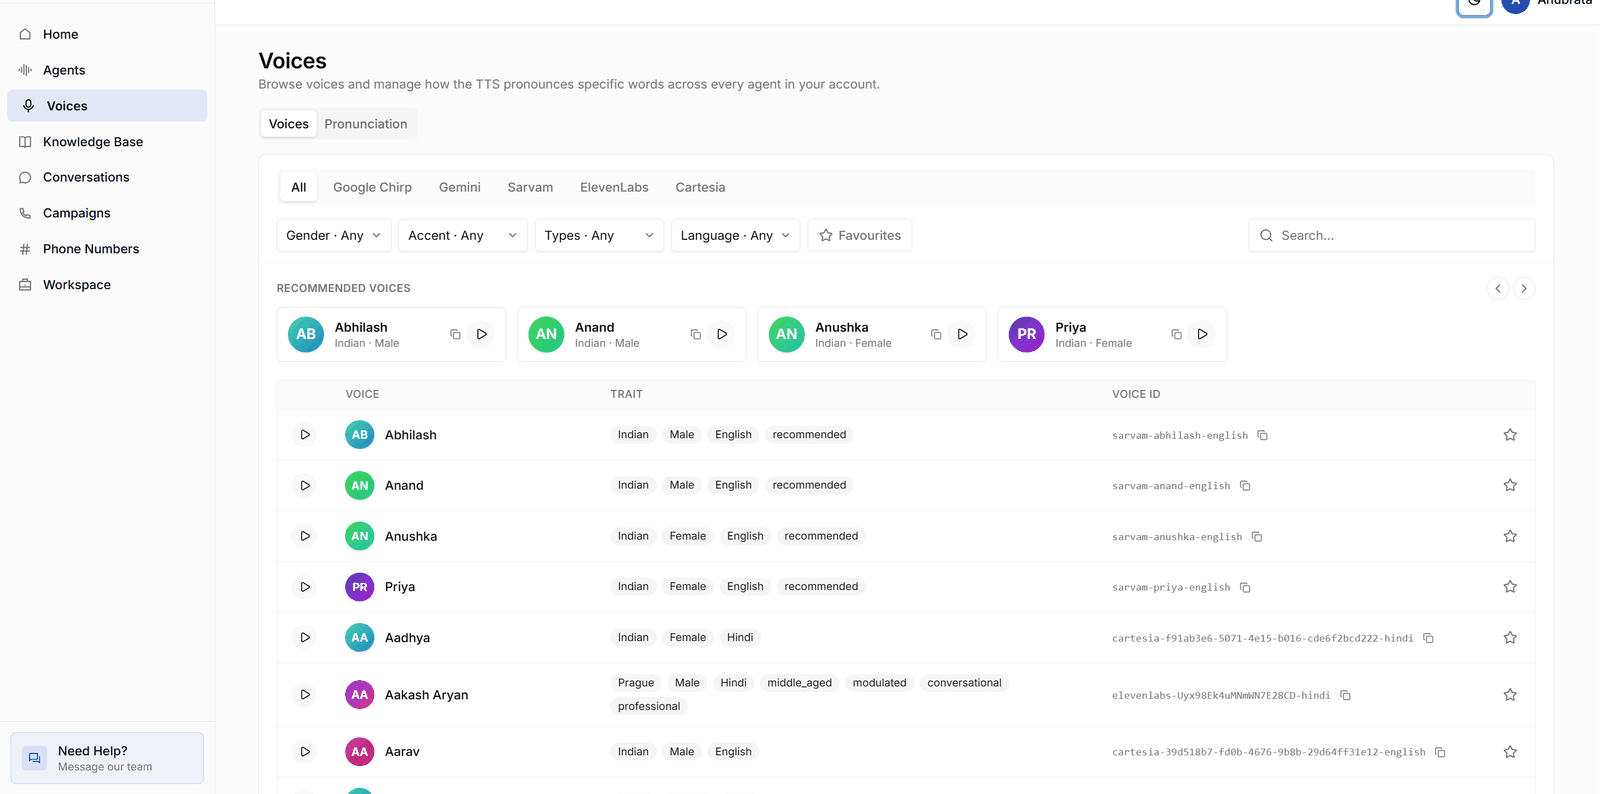Play the Anand voice in the table row
The image size is (1600, 794).
(x=305, y=485)
